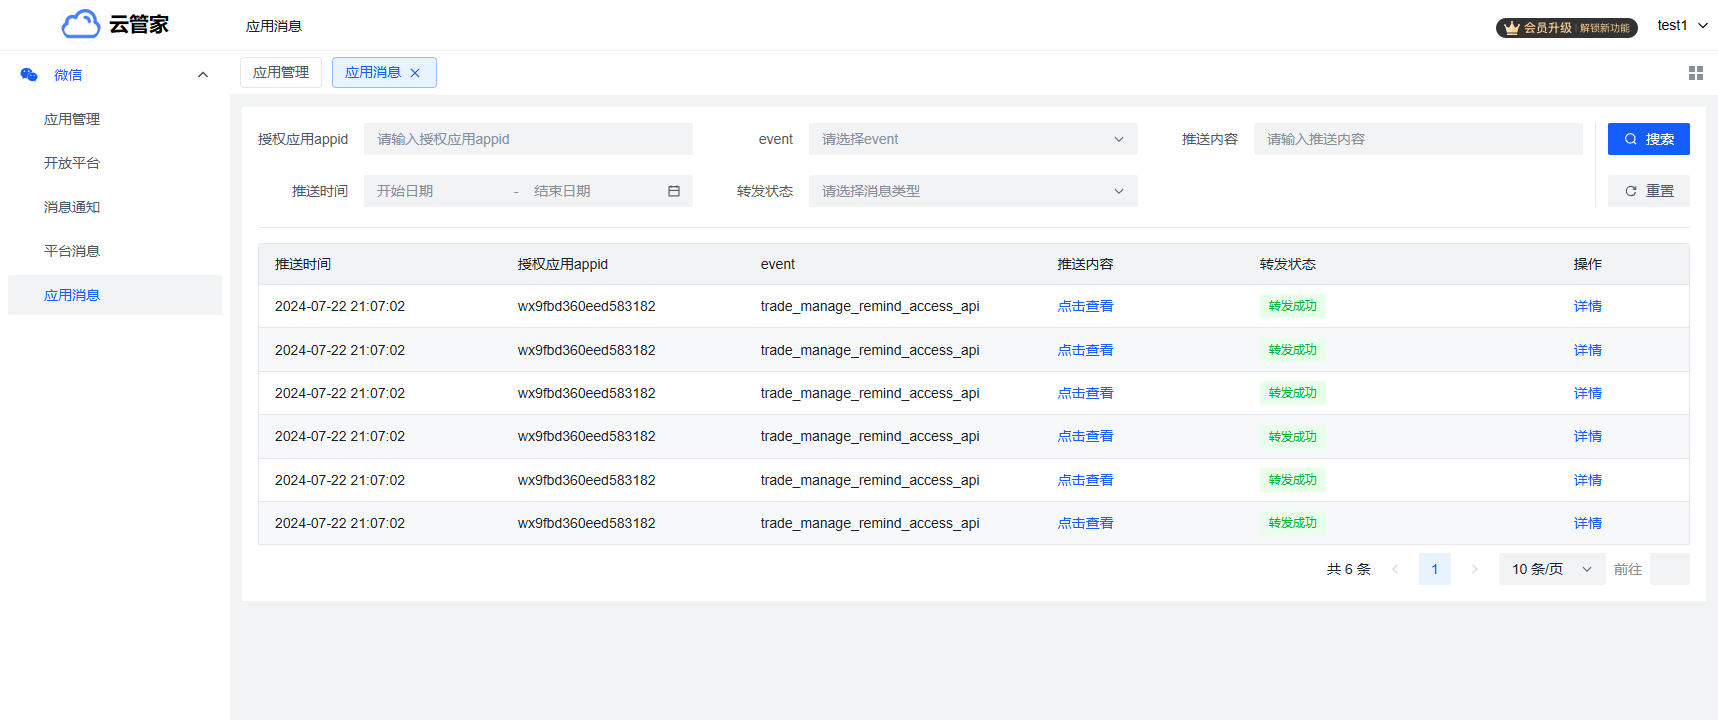Click 点击查看 in the second table row
This screenshot has width=1718, height=720.
pyautogui.click(x=1085, y=350)
